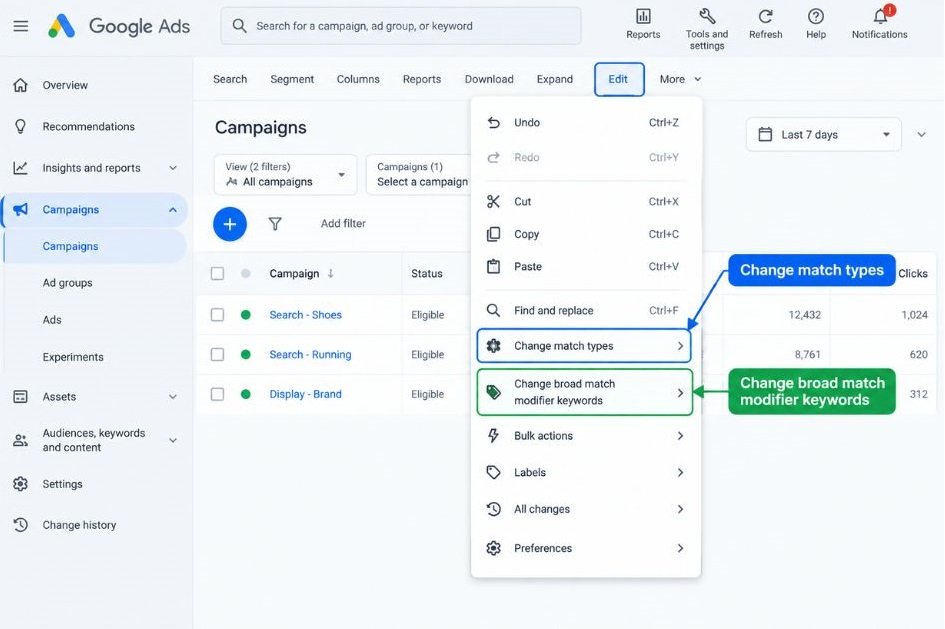This screenshot has width=945, height=629.
Task: Click Search in the toolbar
Action: 230,79
